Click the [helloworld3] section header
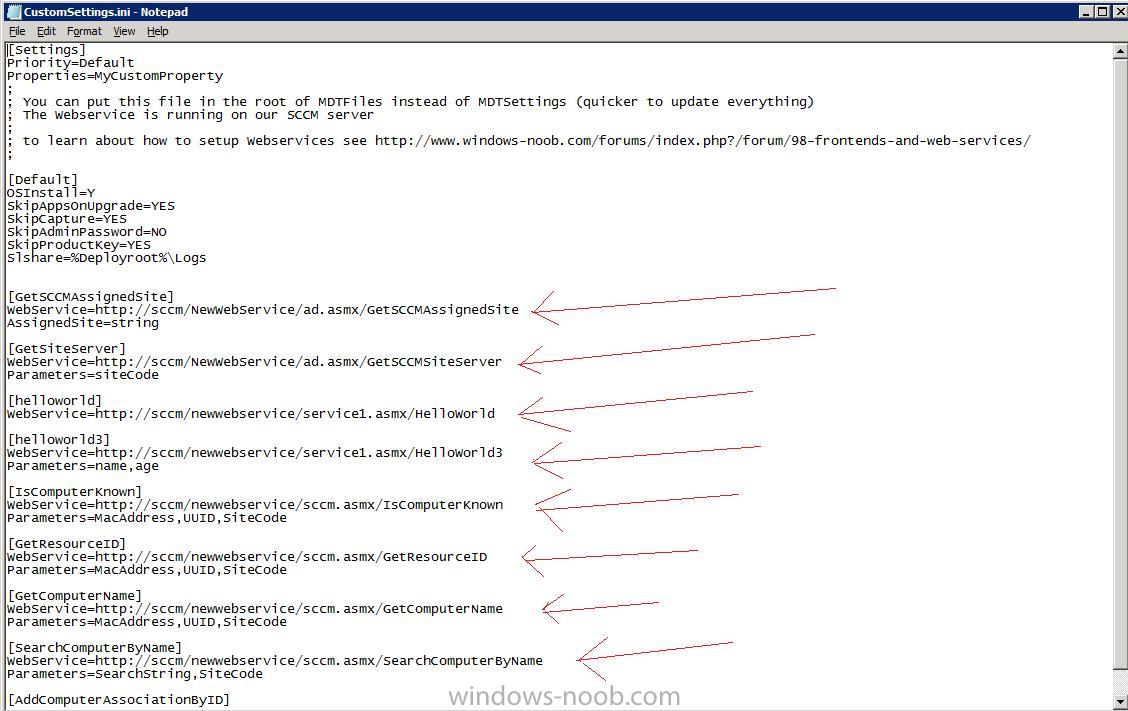The height and width of the screenshot is (711, 1128). coord(58,439)
